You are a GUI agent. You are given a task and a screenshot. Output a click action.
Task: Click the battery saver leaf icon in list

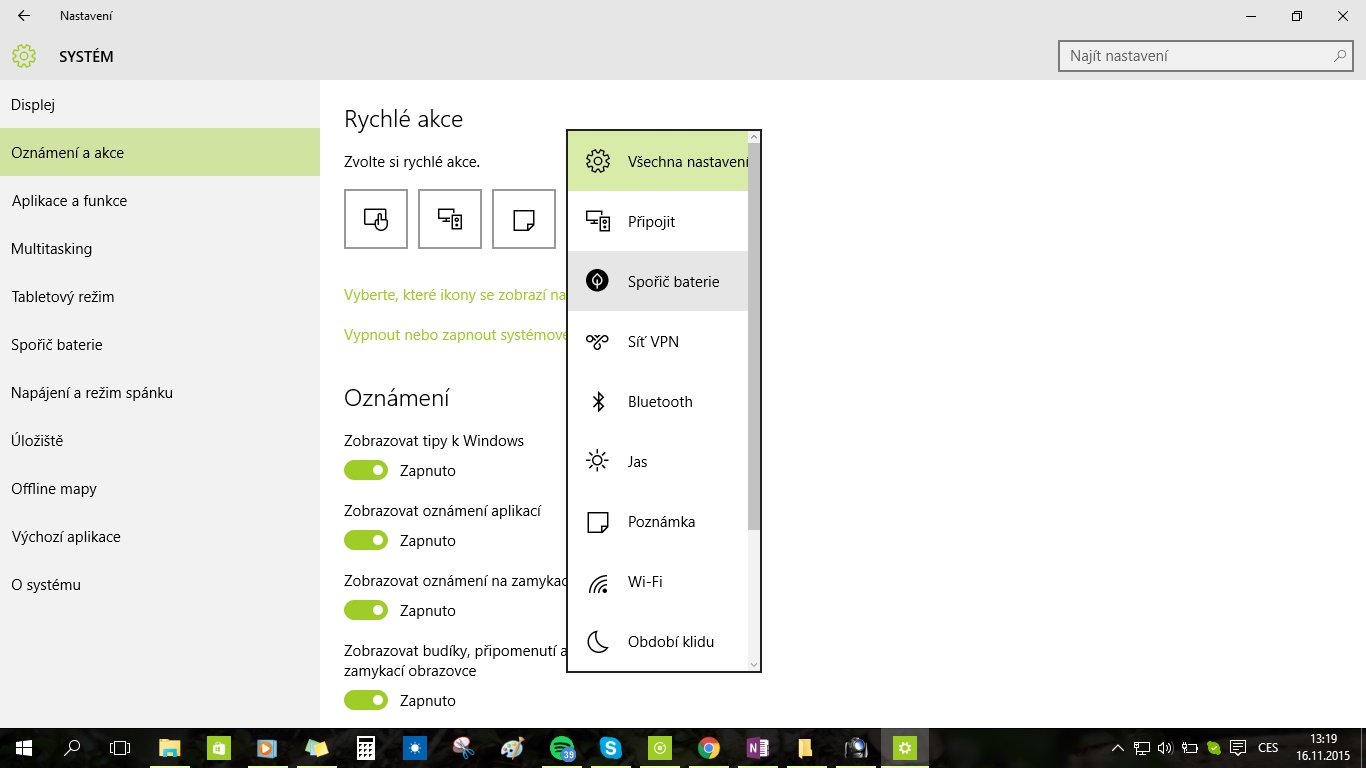[597, 281]
